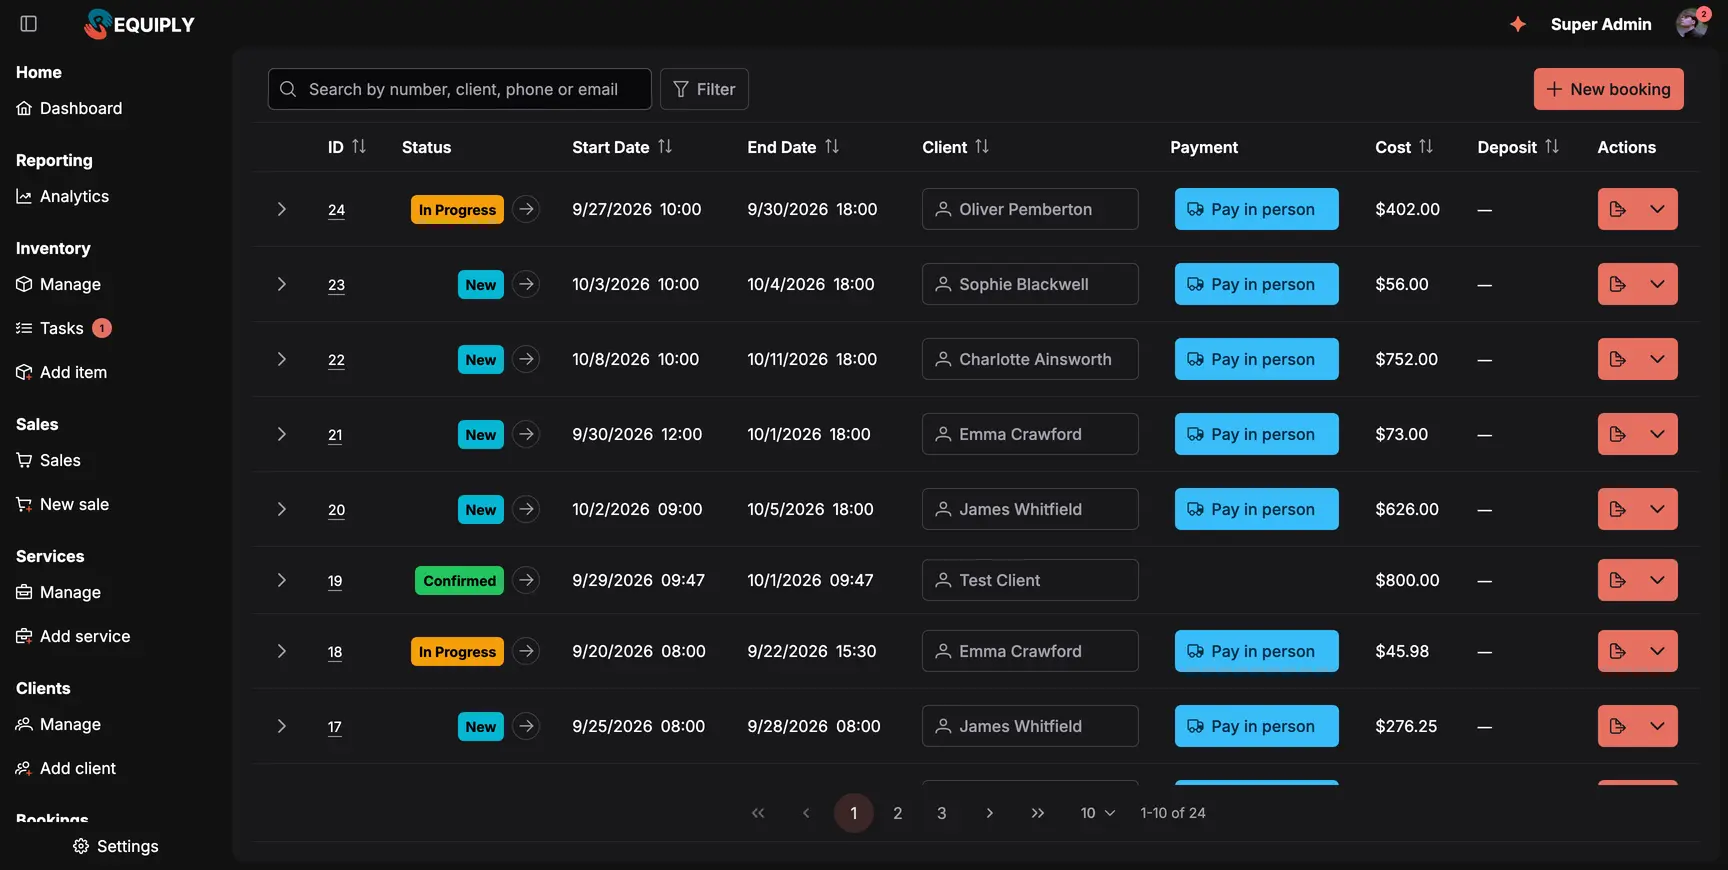Open rows-per-page dropdown showing 10

(x=1097, y=813)
